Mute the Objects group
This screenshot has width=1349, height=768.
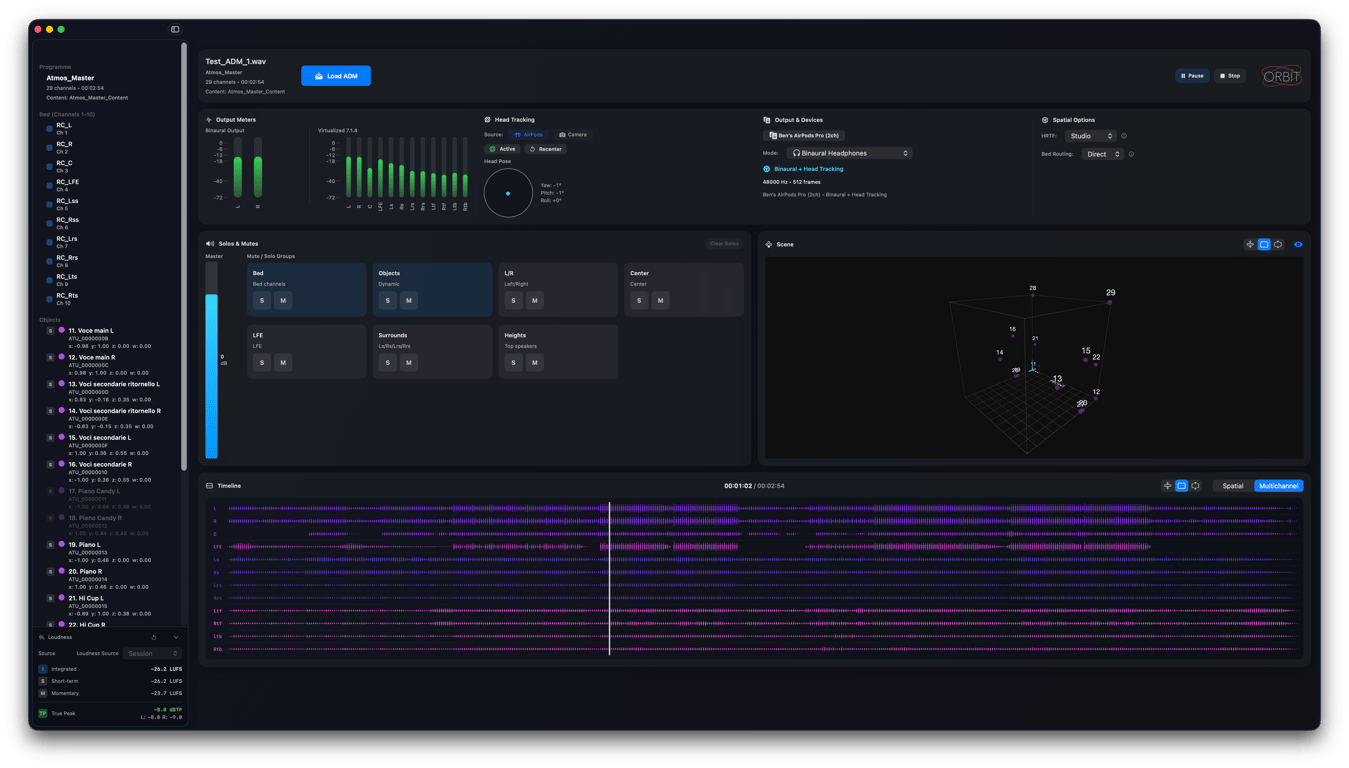(408, 299)
